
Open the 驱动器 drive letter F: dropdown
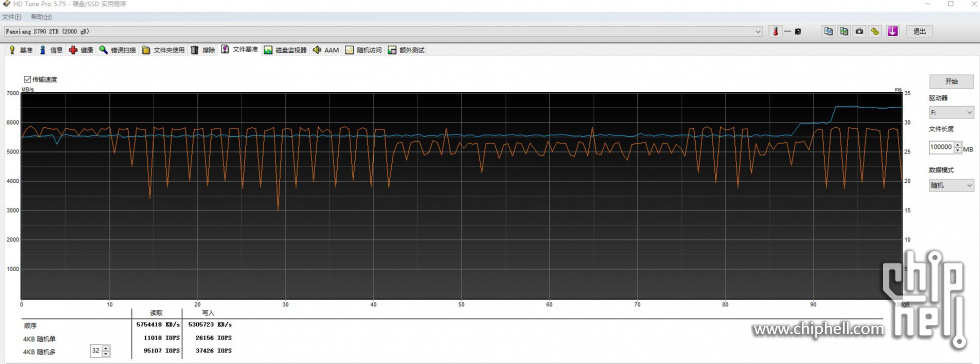[x=951, y=113]
